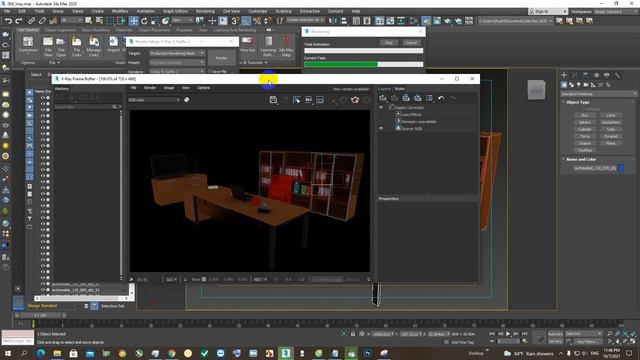This screenshot has width=640, height=360.
Task: Click the Teapot primitive button
Action: click(584, 143)
